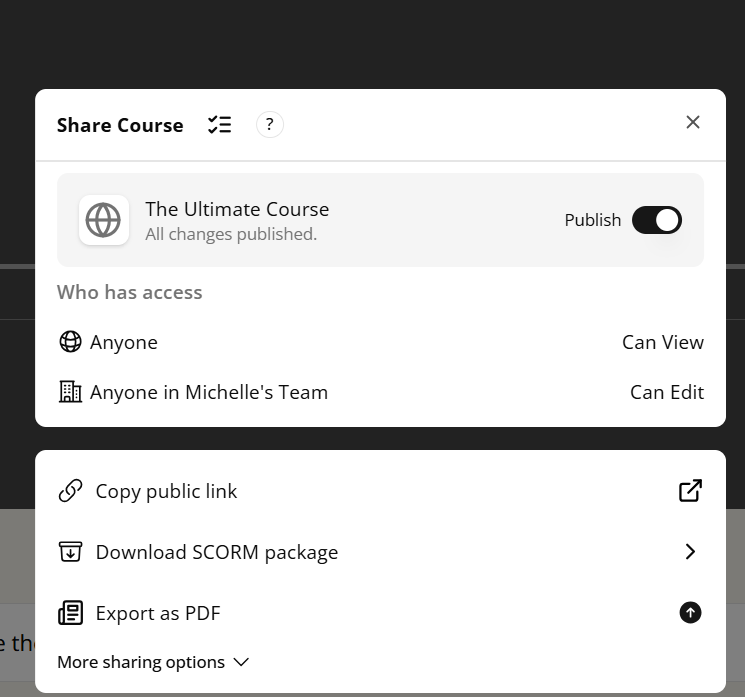Change the Can Edit permission for Michelle's Team
This screenshot has width=745, height=697.
pyautogui.click(x=667, y=392)
